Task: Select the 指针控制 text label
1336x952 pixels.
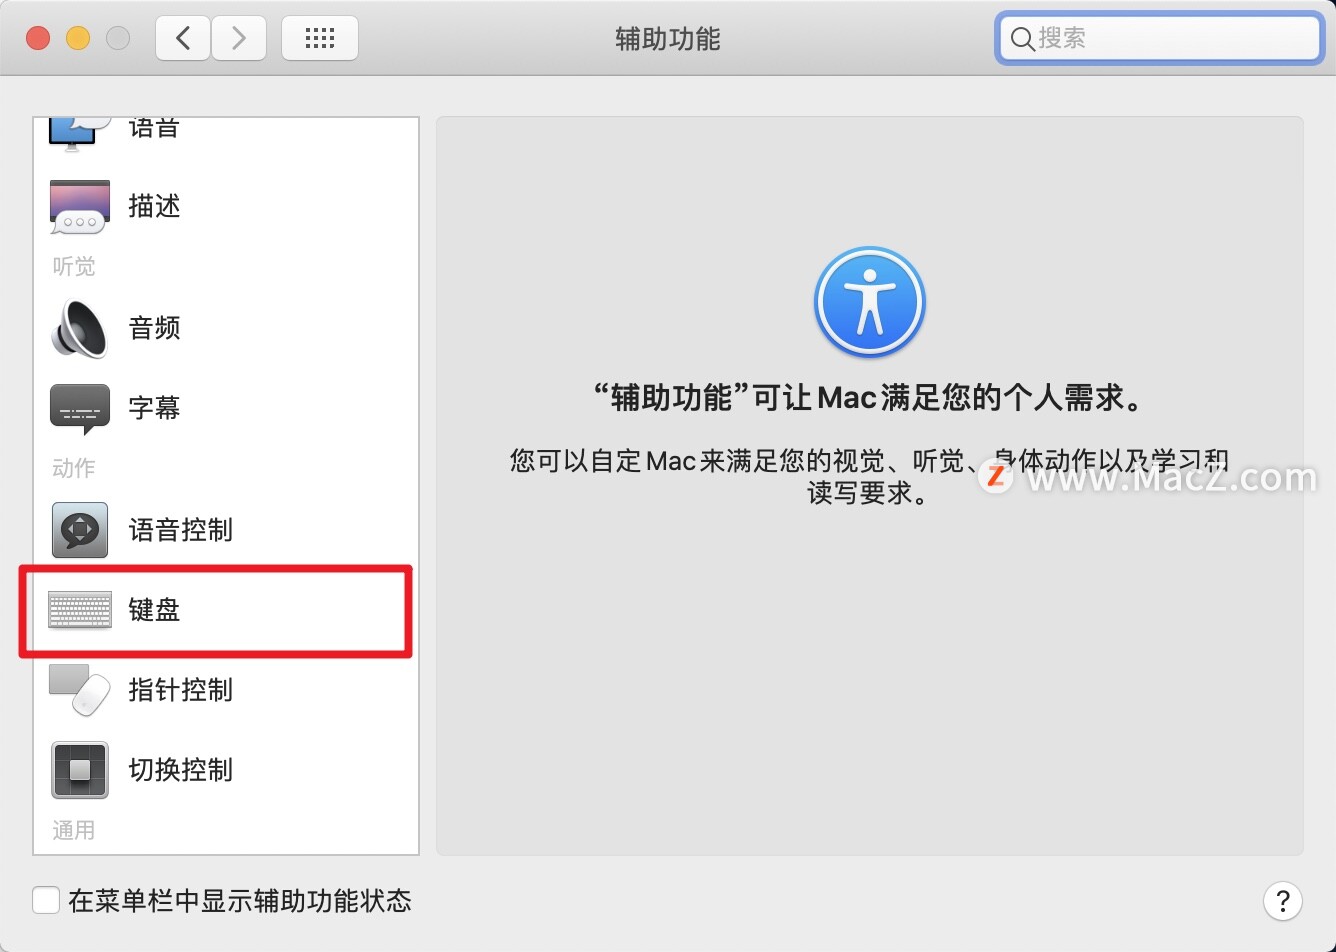Action: click(x=180, y=690)
